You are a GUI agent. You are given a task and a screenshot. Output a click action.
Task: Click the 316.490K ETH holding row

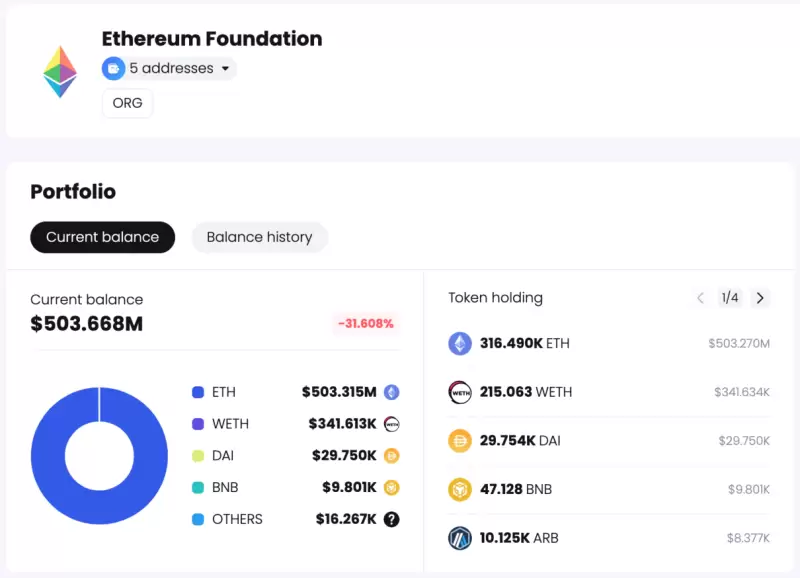(x=609, y=344)
